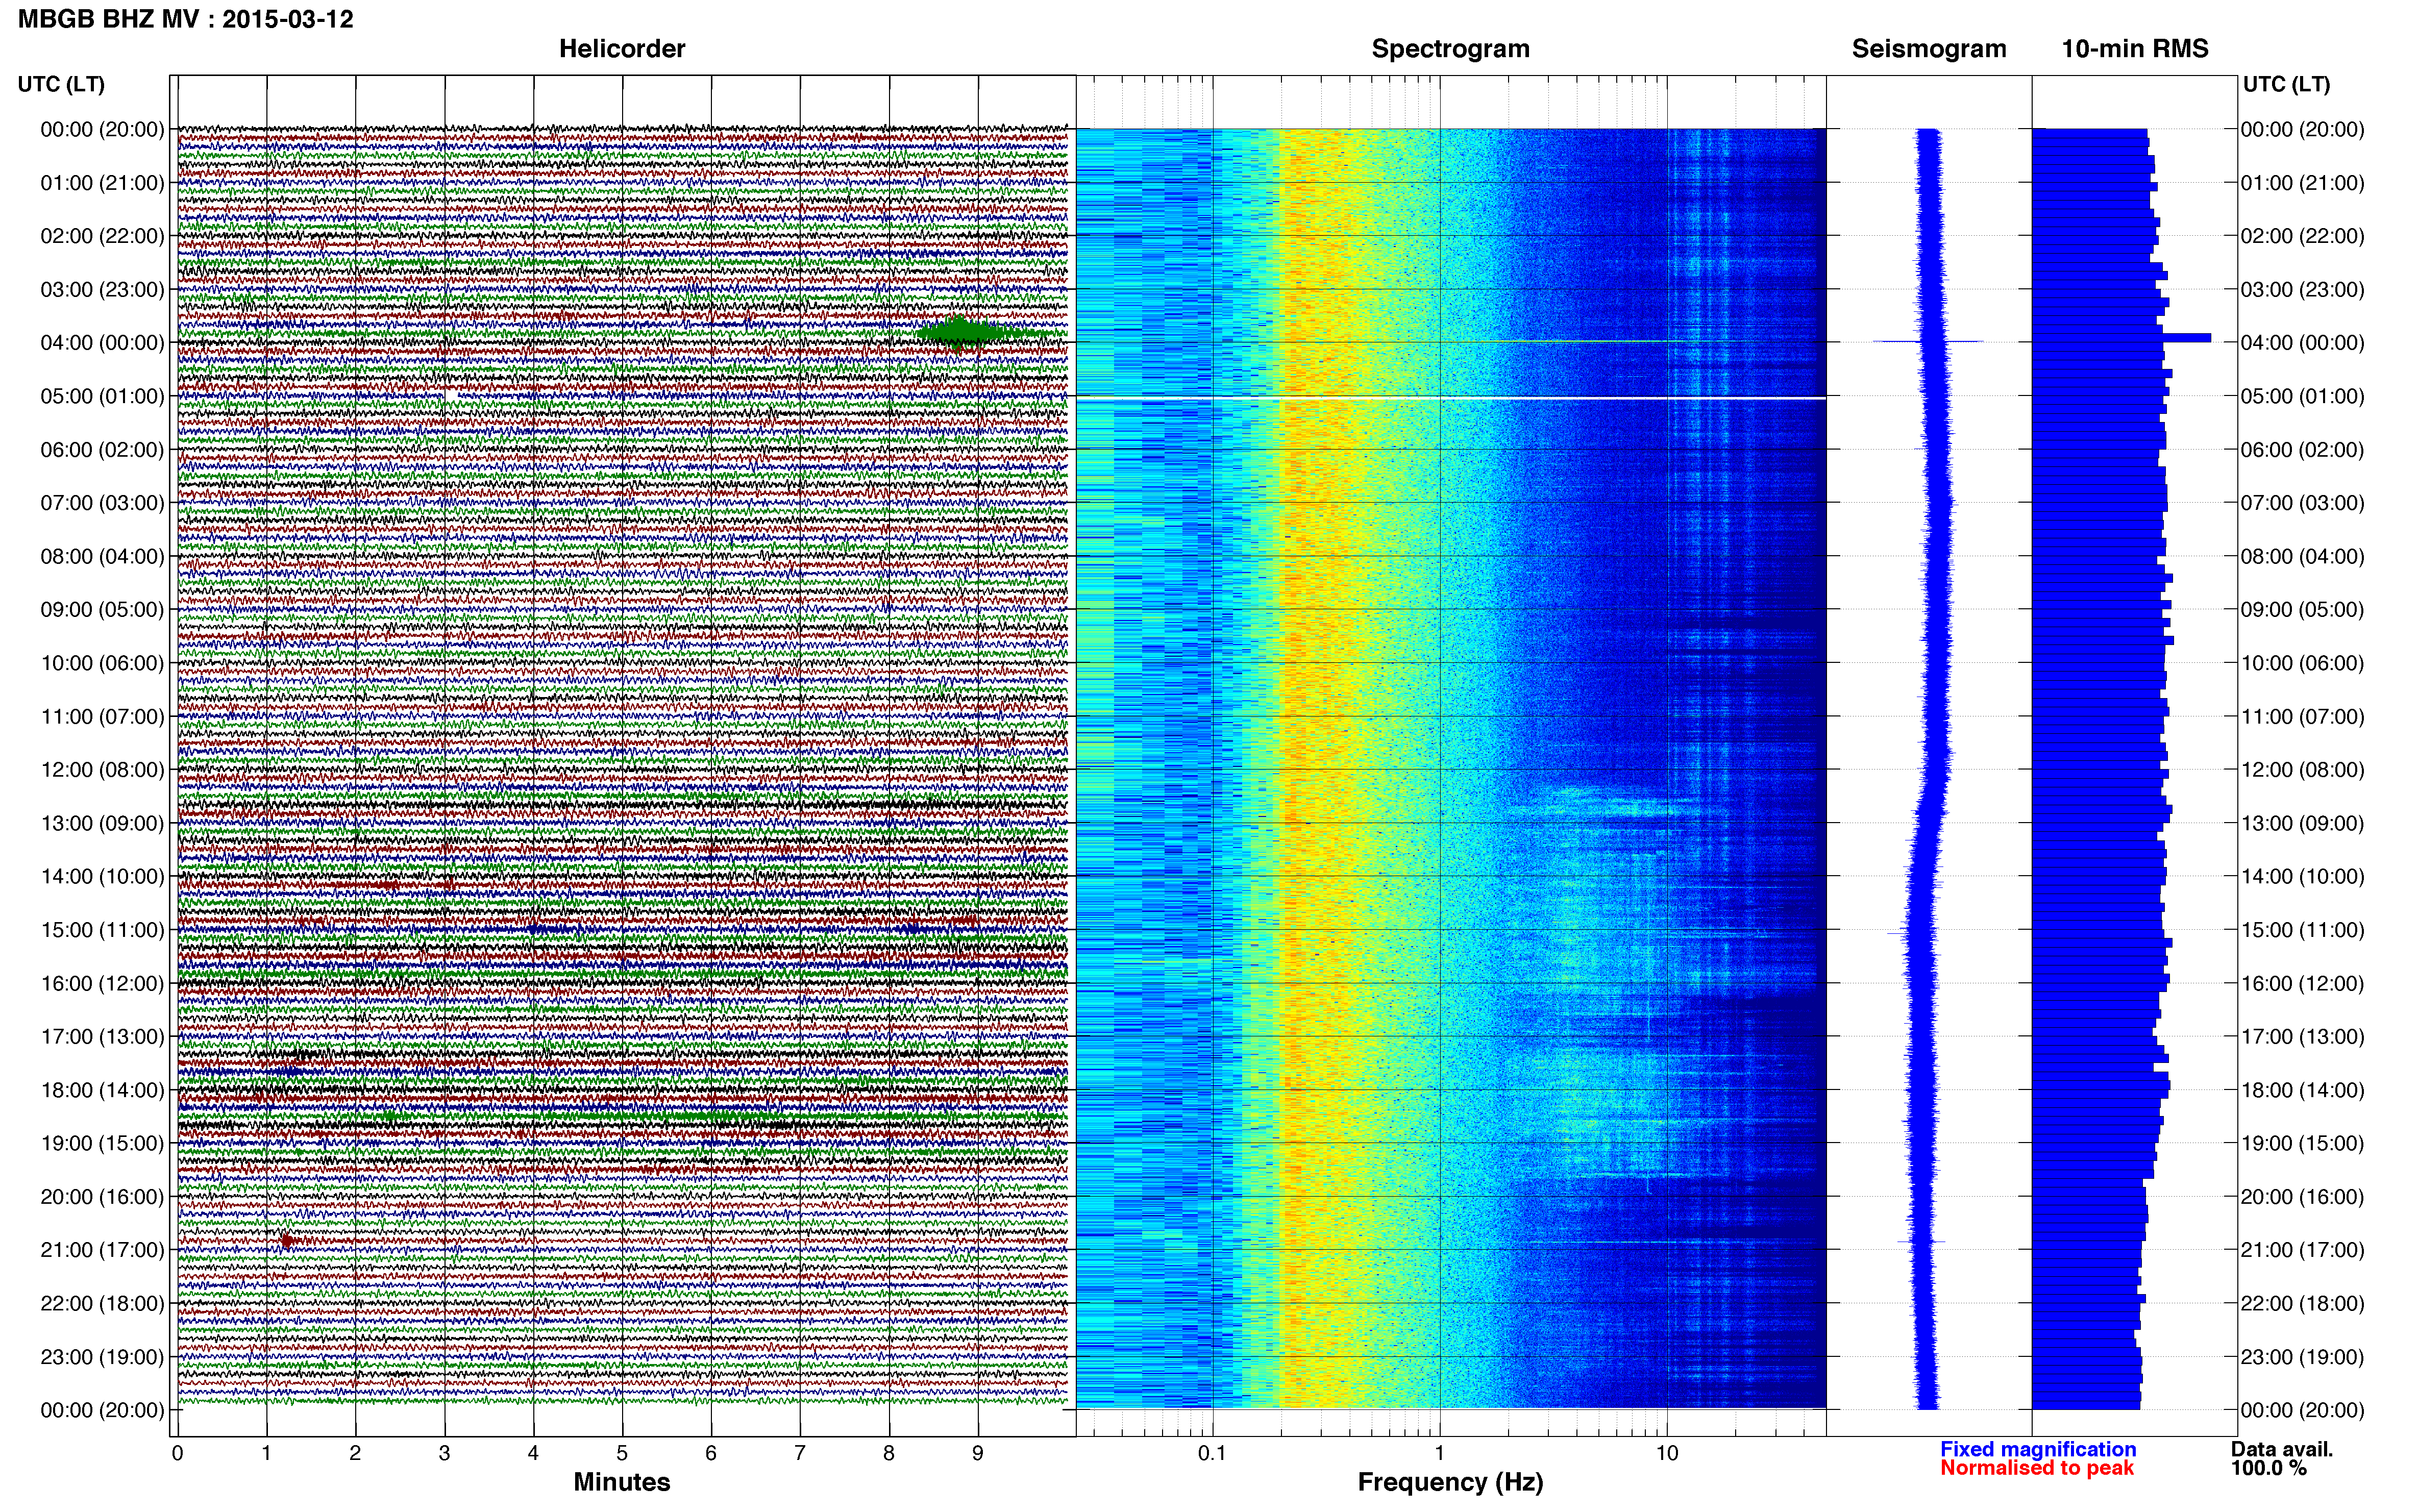This screenshot has width=2419, height=1512.
Task: Click the "9" tick on Minutes axis
Action: [978, 1453]
